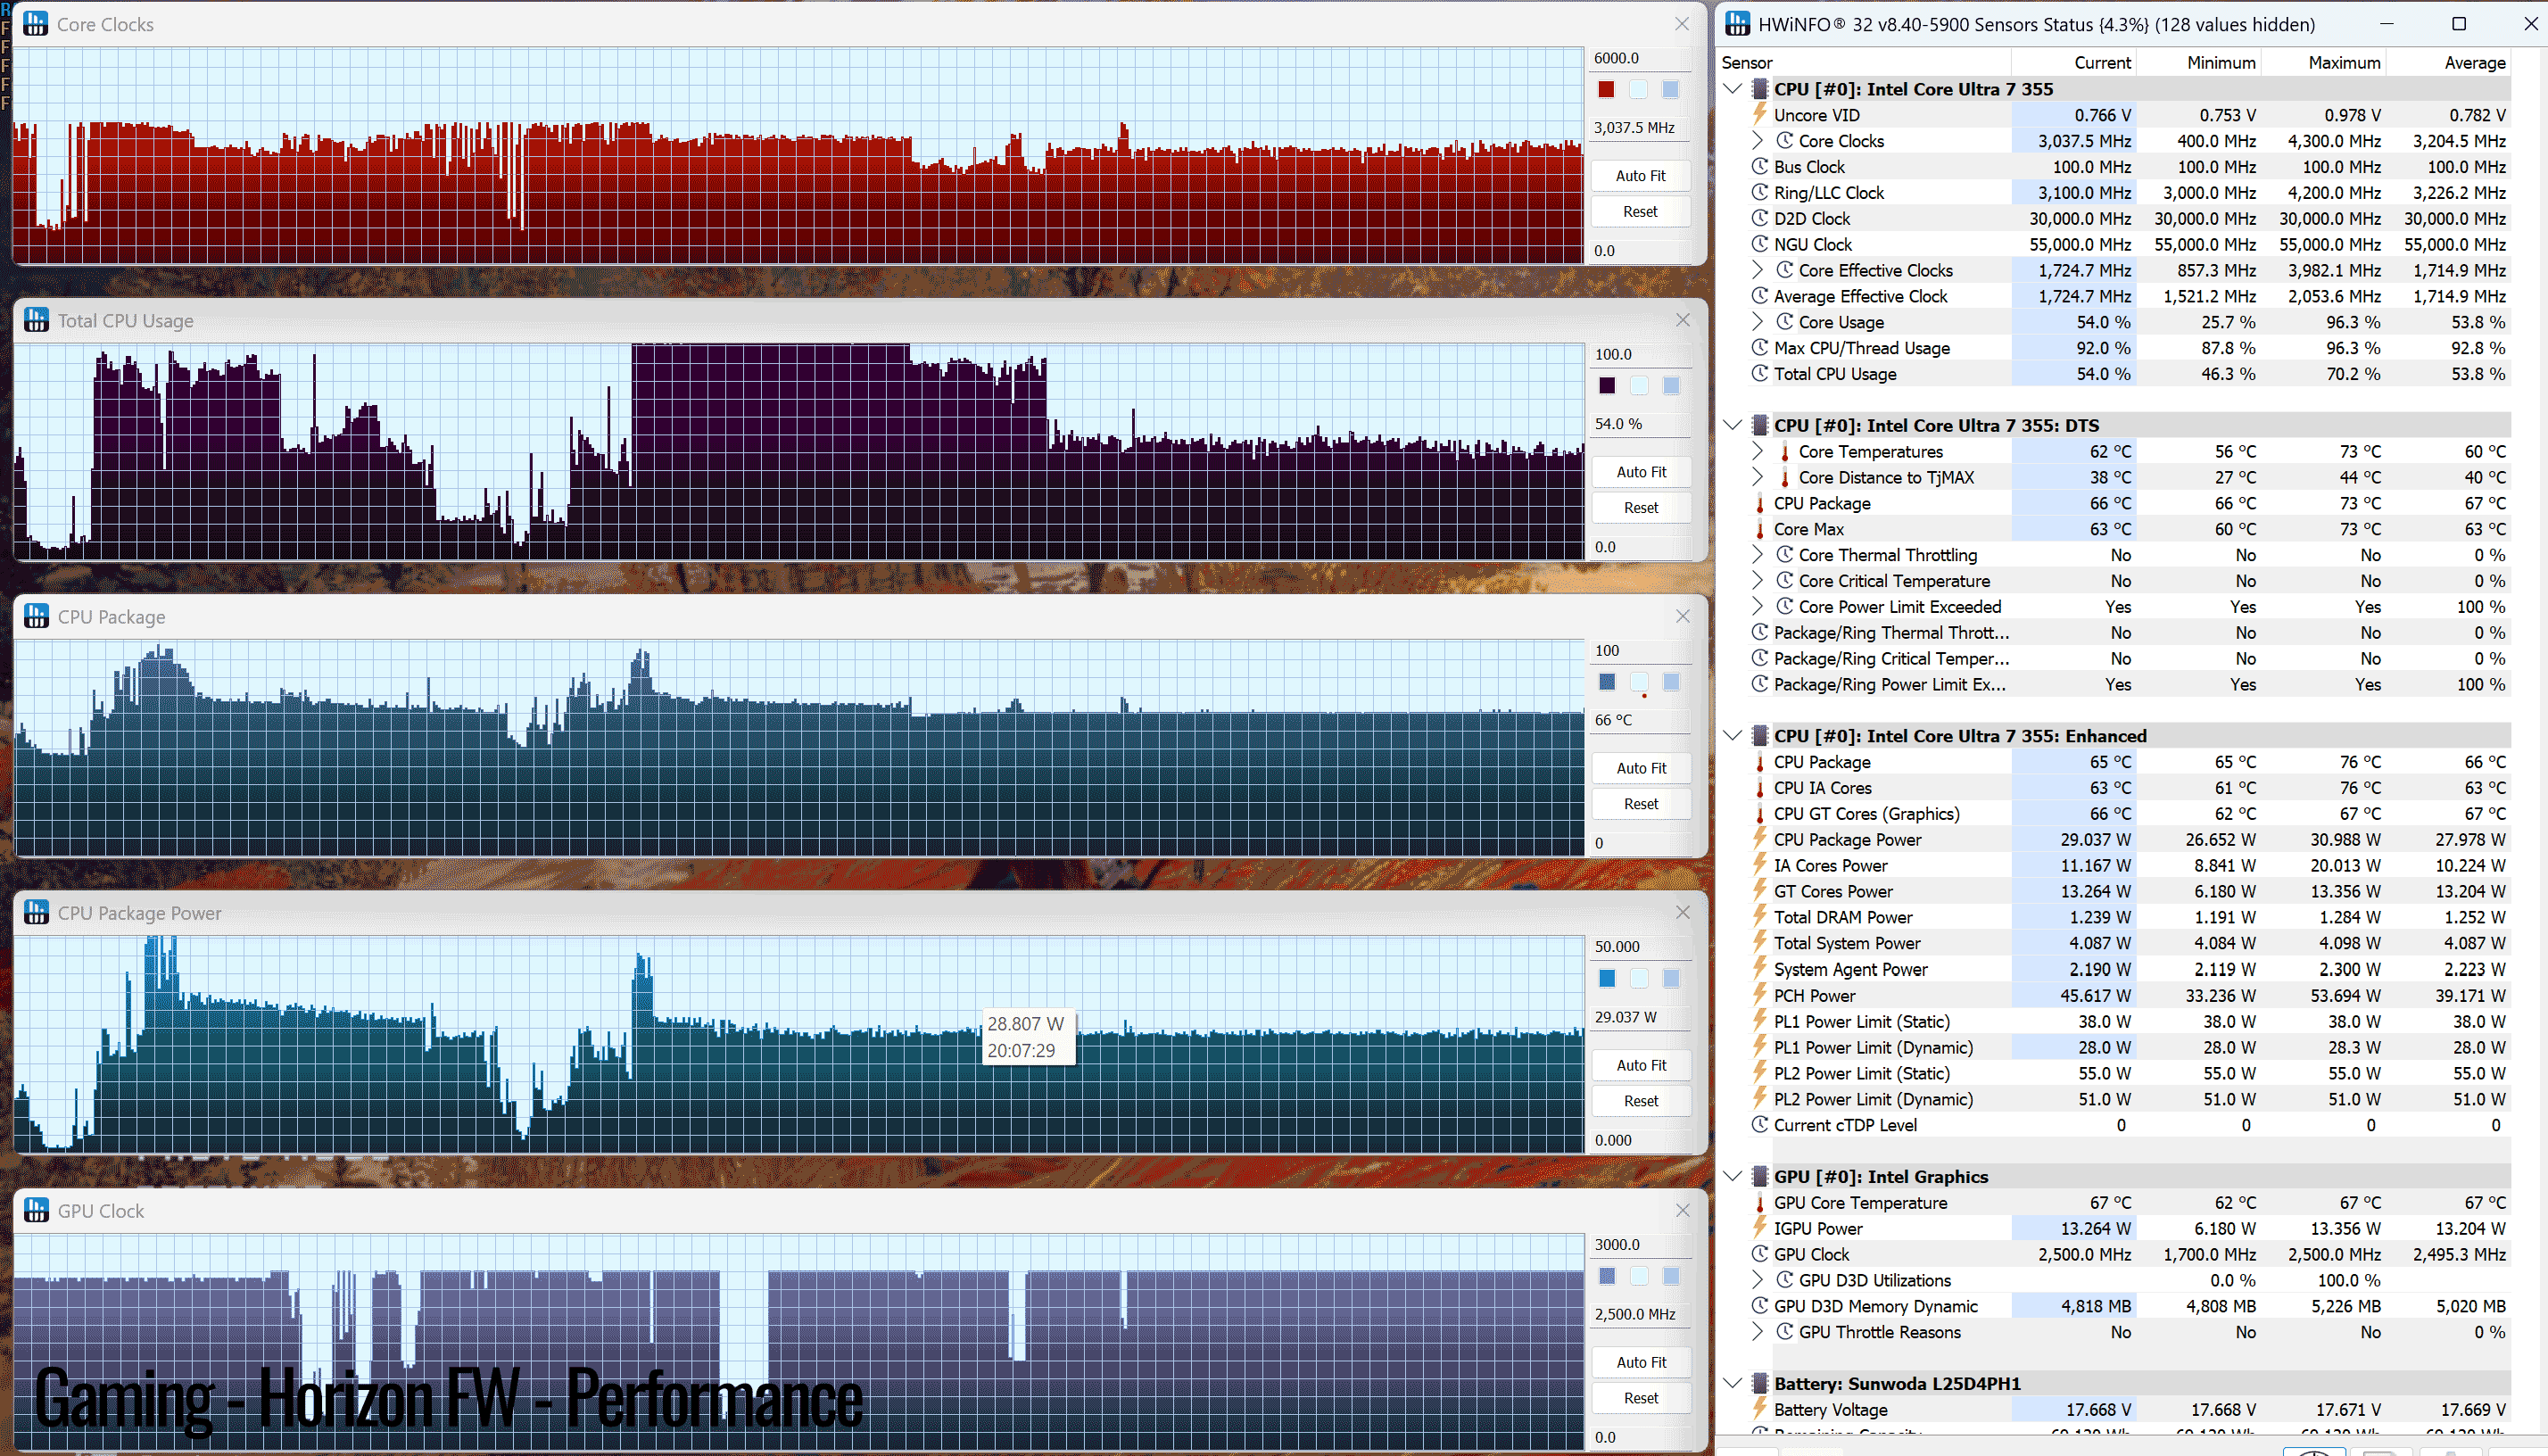This screenshot has height=1456, width=2548.
Task: Click the HWiNFO icon in Sensors Status title bar
Action: (1738, 24)
